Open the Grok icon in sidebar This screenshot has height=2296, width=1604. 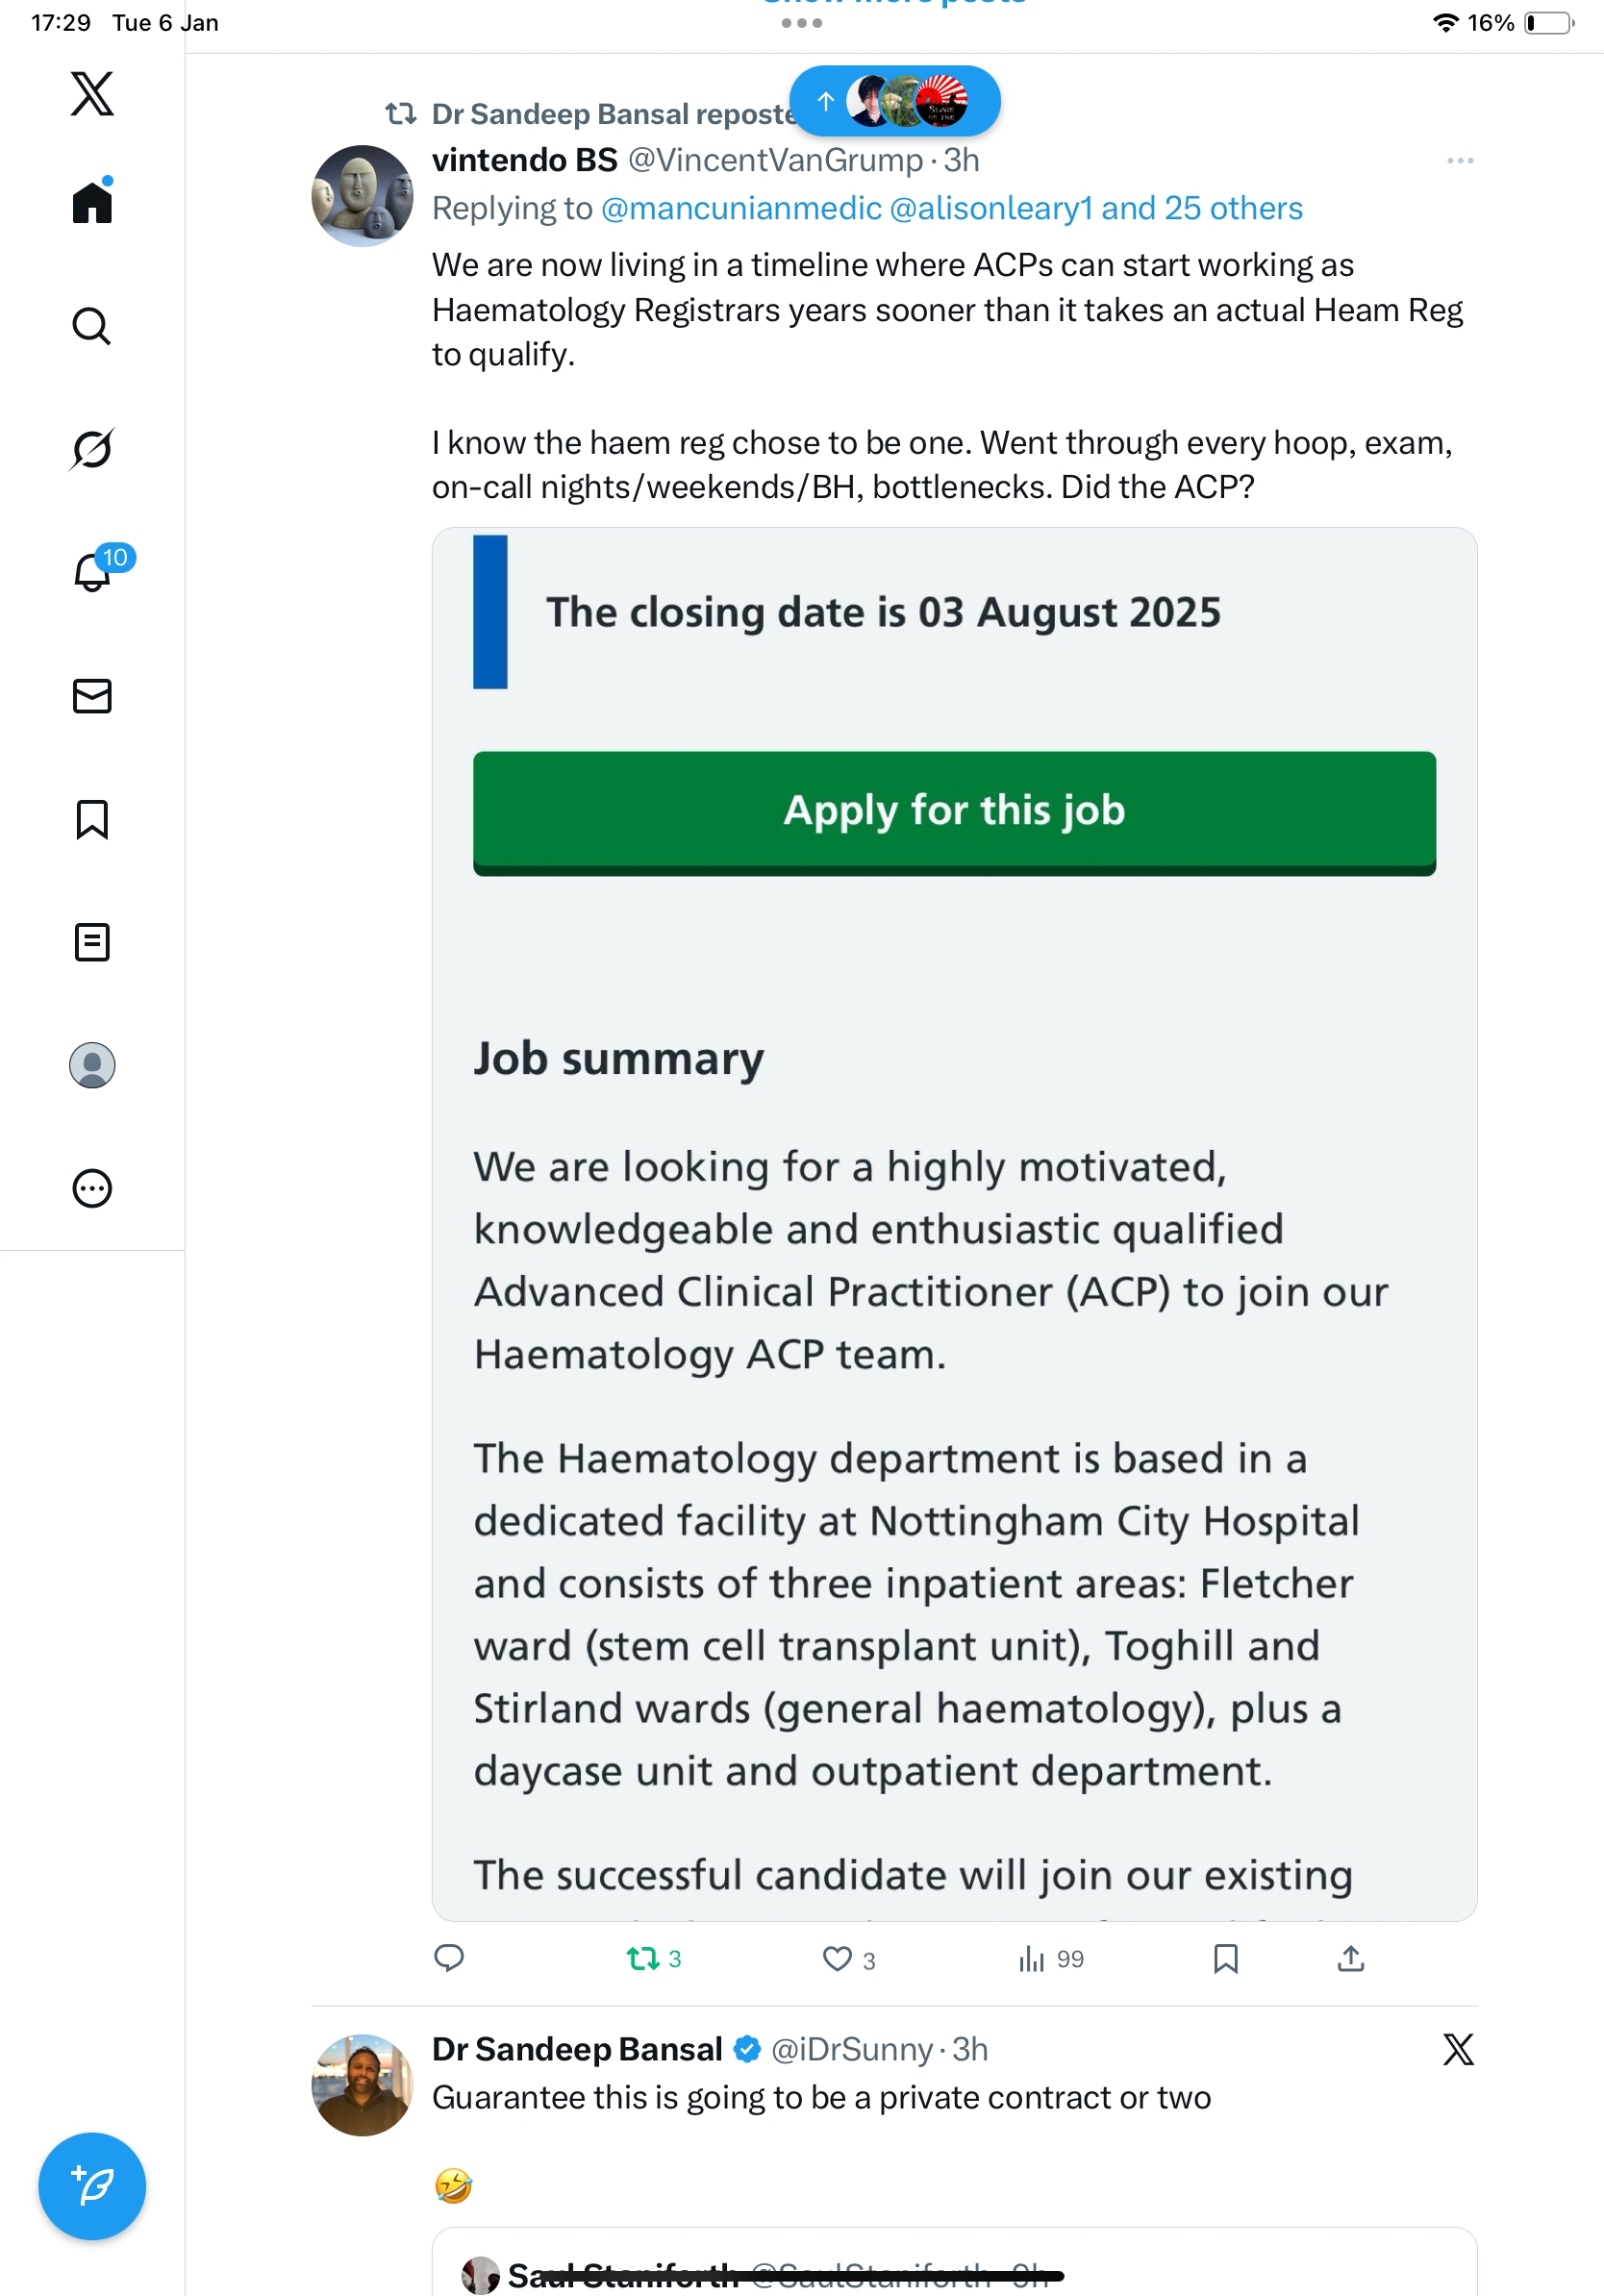click(x=92, y=449)
